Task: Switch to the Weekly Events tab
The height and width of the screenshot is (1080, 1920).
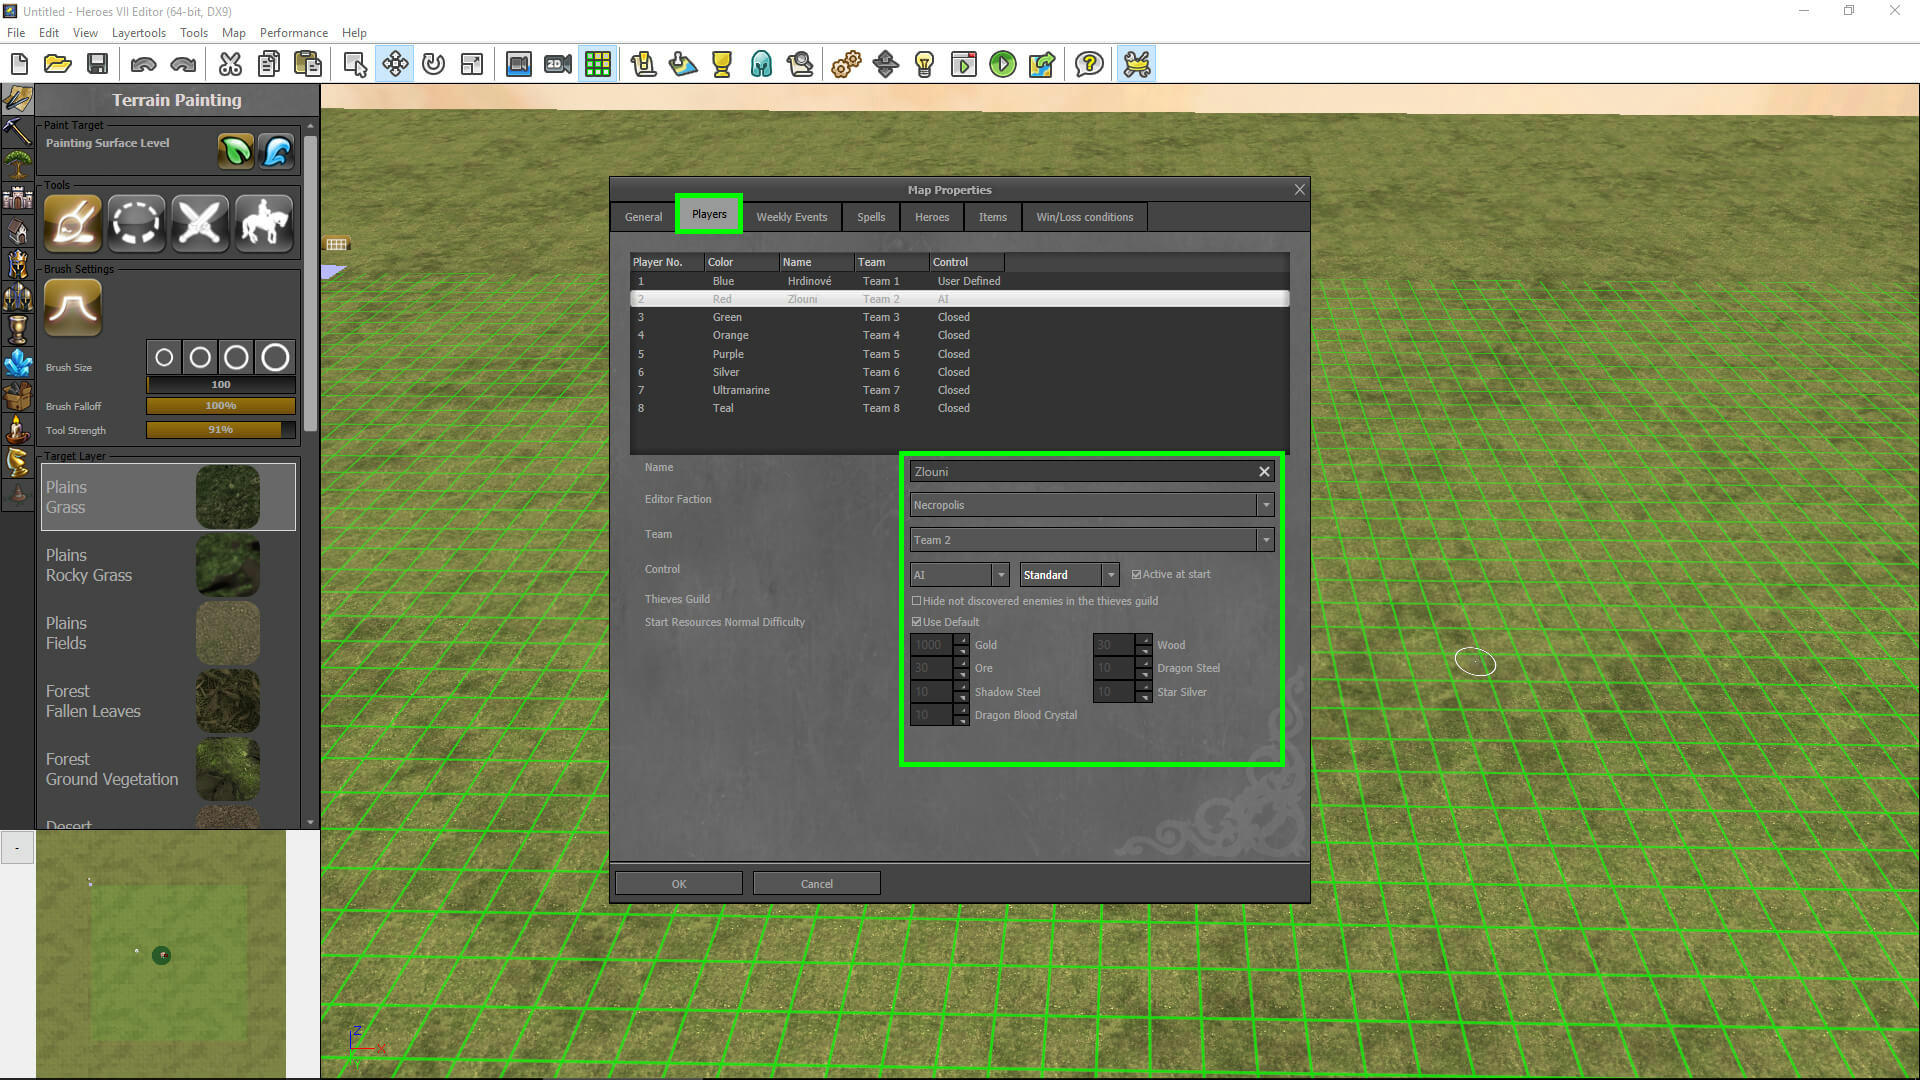Action: coord(791,217)
